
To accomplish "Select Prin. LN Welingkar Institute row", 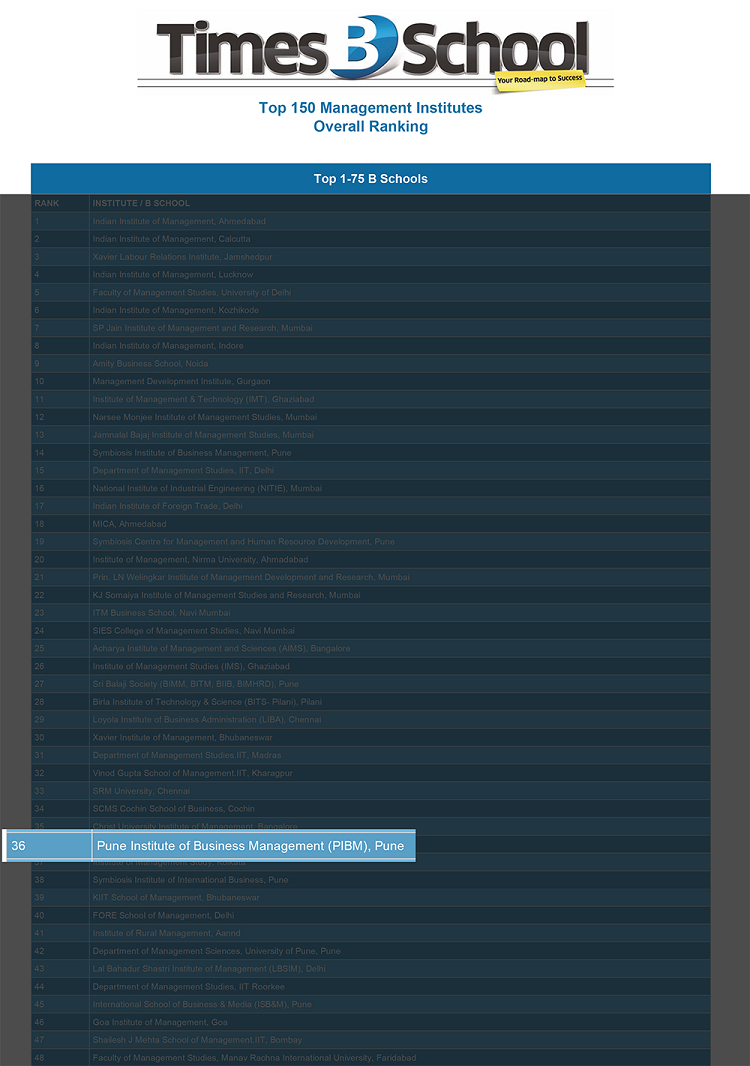I will (371, 577).
